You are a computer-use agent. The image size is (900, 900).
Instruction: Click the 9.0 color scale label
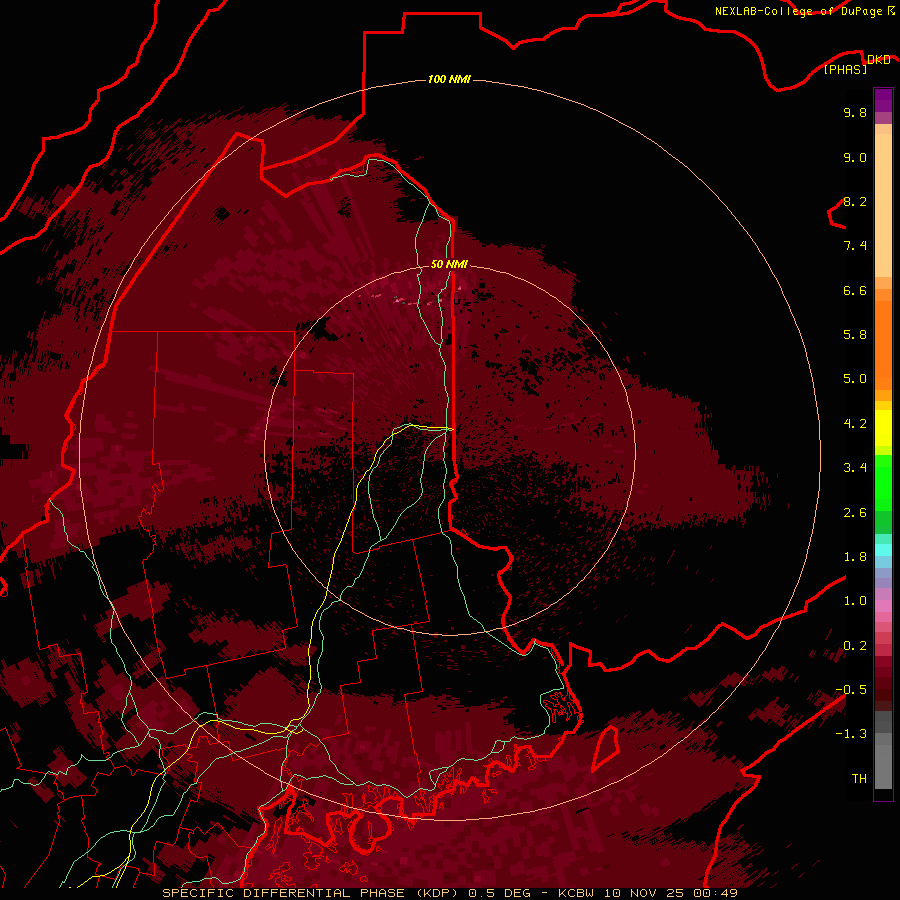pyautogui.click(x=855, y=157)
